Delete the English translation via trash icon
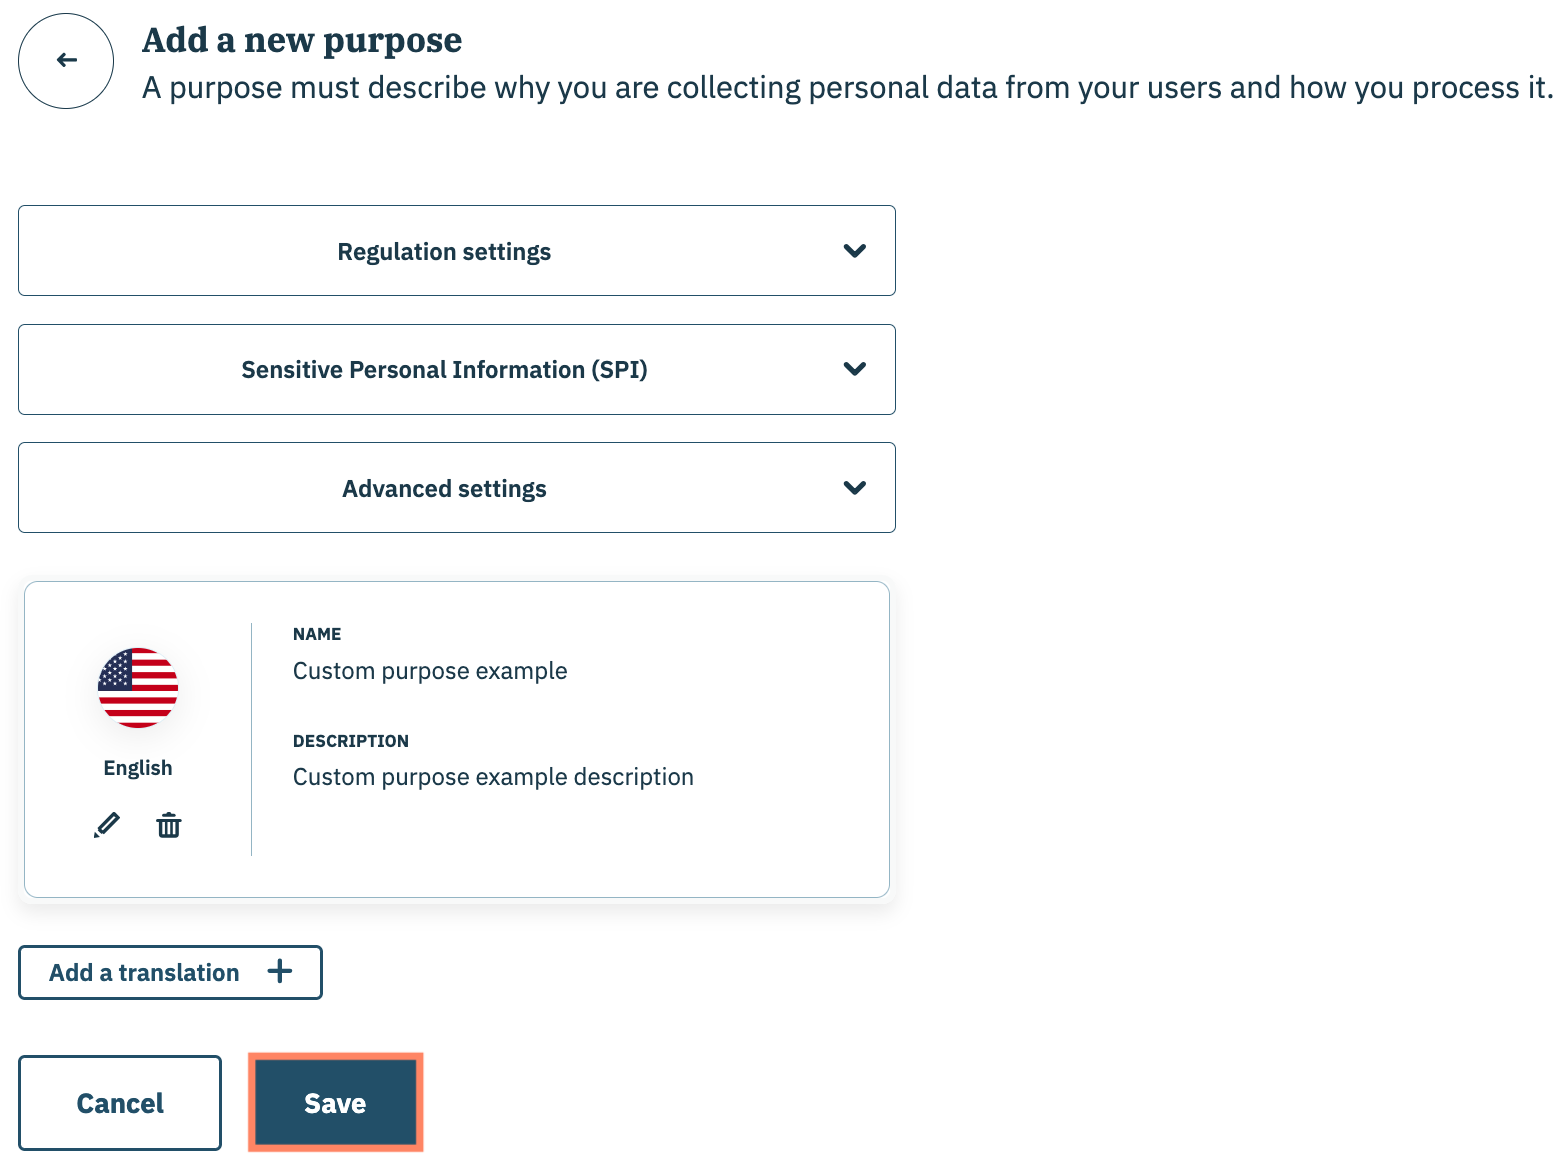 coord(169,825)
